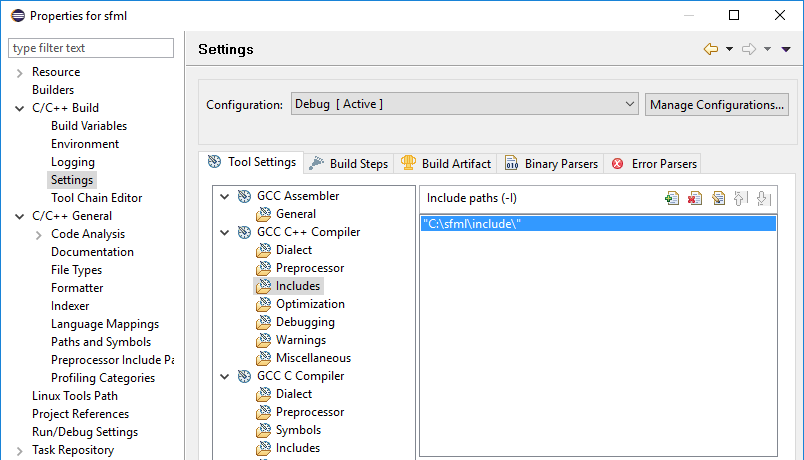
Task: Select Includes under GCC C++ Compiler
Action: (297, 286)
